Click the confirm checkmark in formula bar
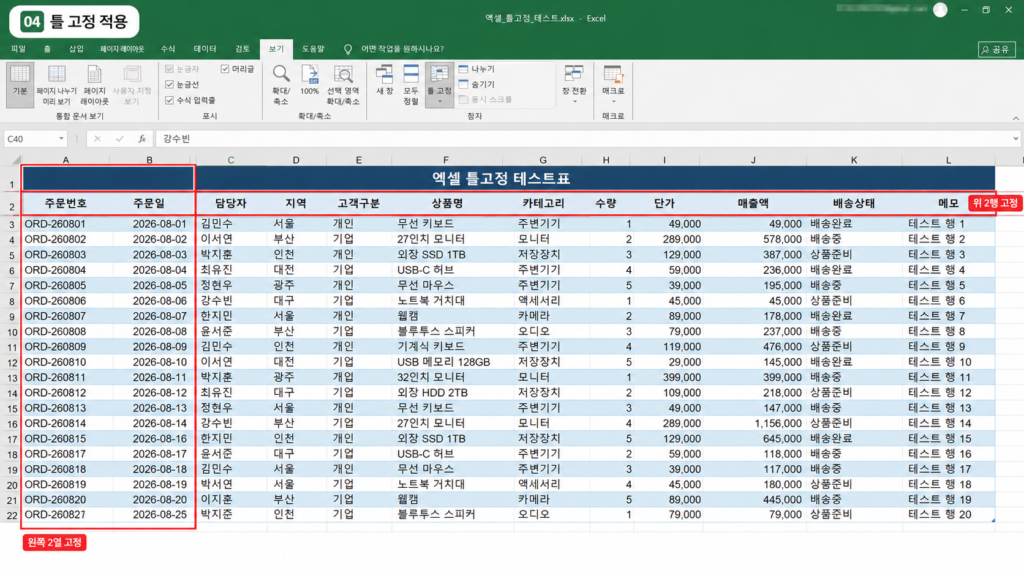 pyautogui.click(x=120, y=138)
